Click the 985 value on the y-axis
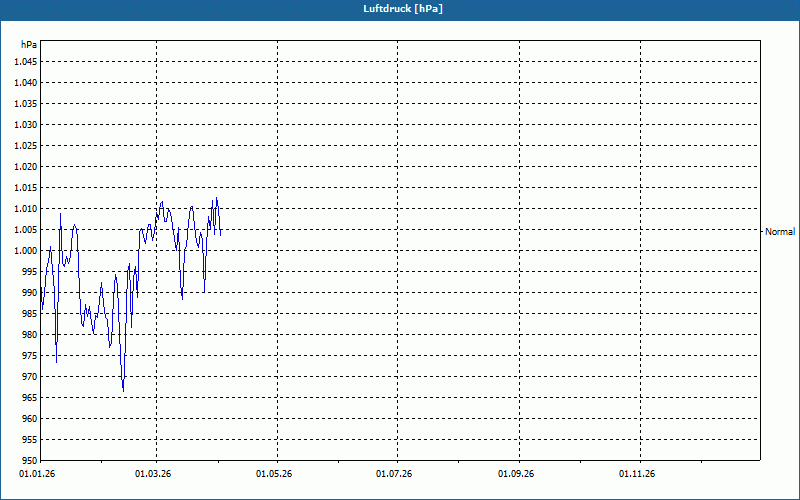 (28, 314)
